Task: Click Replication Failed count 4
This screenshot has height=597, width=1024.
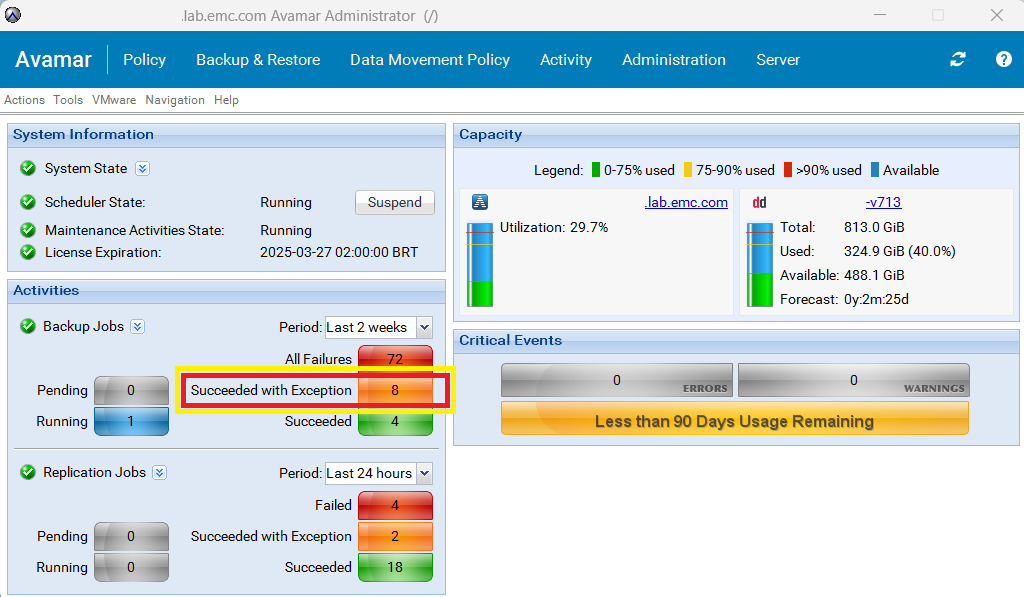Action: coord(395,505)
